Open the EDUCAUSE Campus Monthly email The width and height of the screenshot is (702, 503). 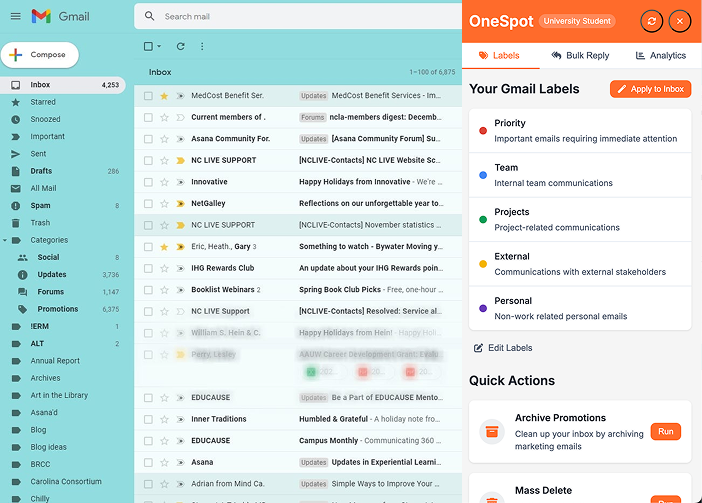pos(298,441)
